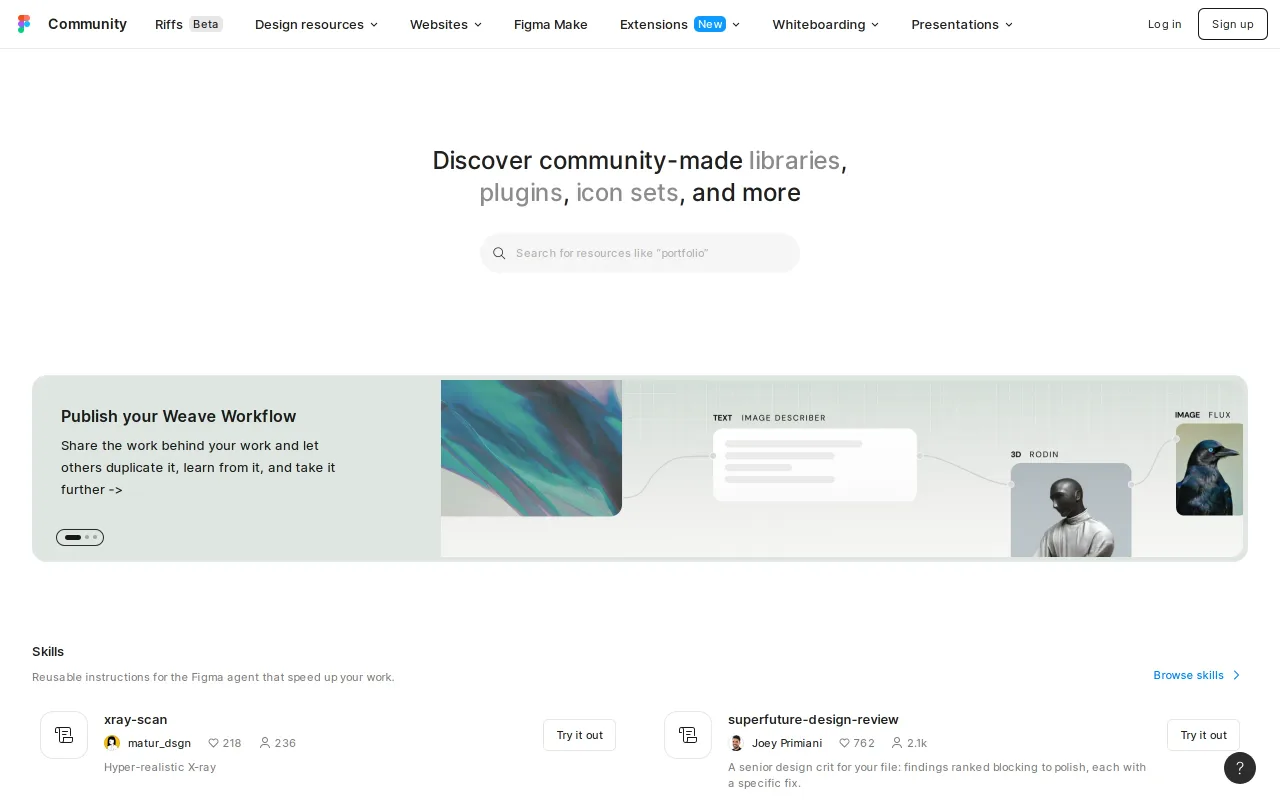
Task: Open the superfuture-design-review skill title
Action: tap(813, 719)
